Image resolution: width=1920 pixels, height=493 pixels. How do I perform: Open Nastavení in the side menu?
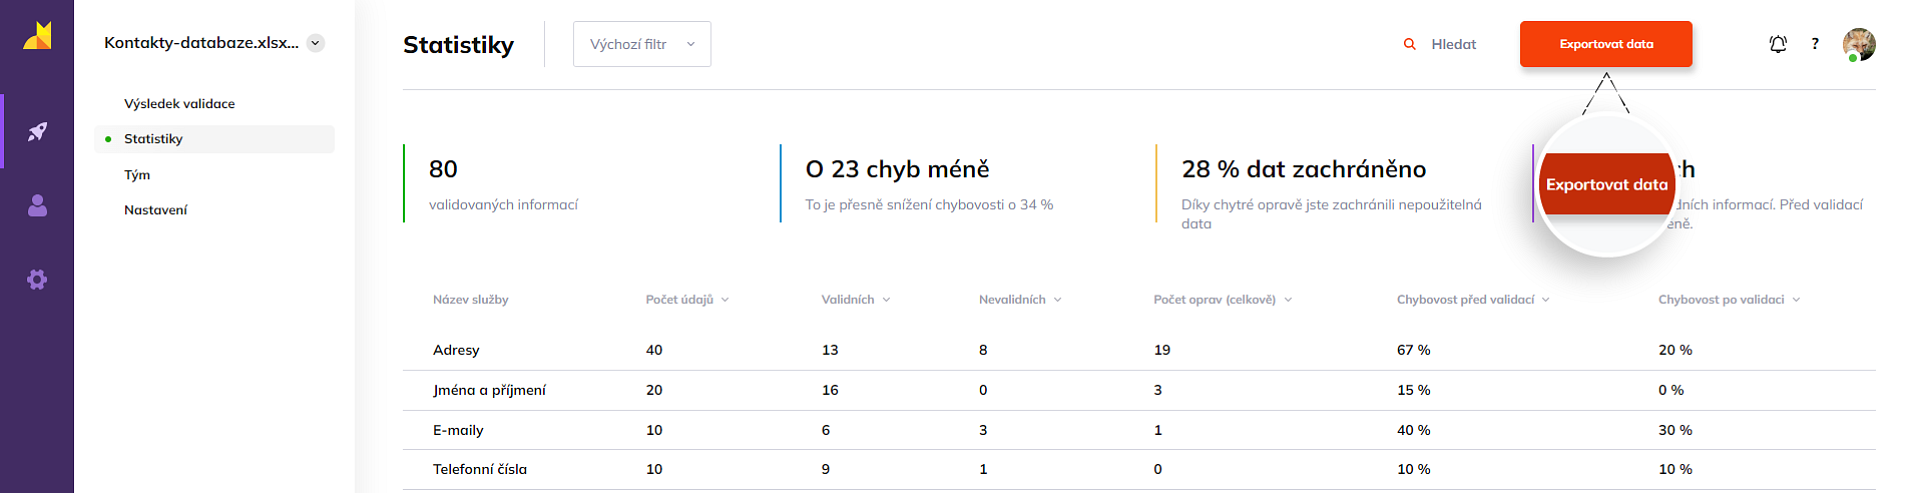155,210
